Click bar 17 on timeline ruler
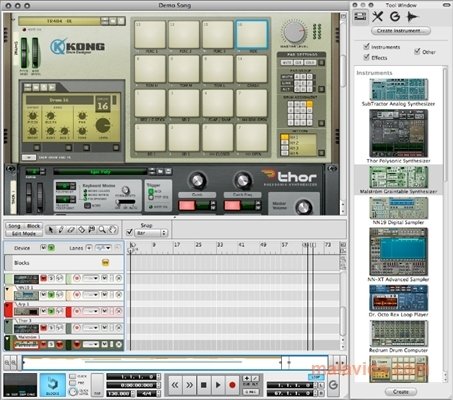 [x=177, y=245]
